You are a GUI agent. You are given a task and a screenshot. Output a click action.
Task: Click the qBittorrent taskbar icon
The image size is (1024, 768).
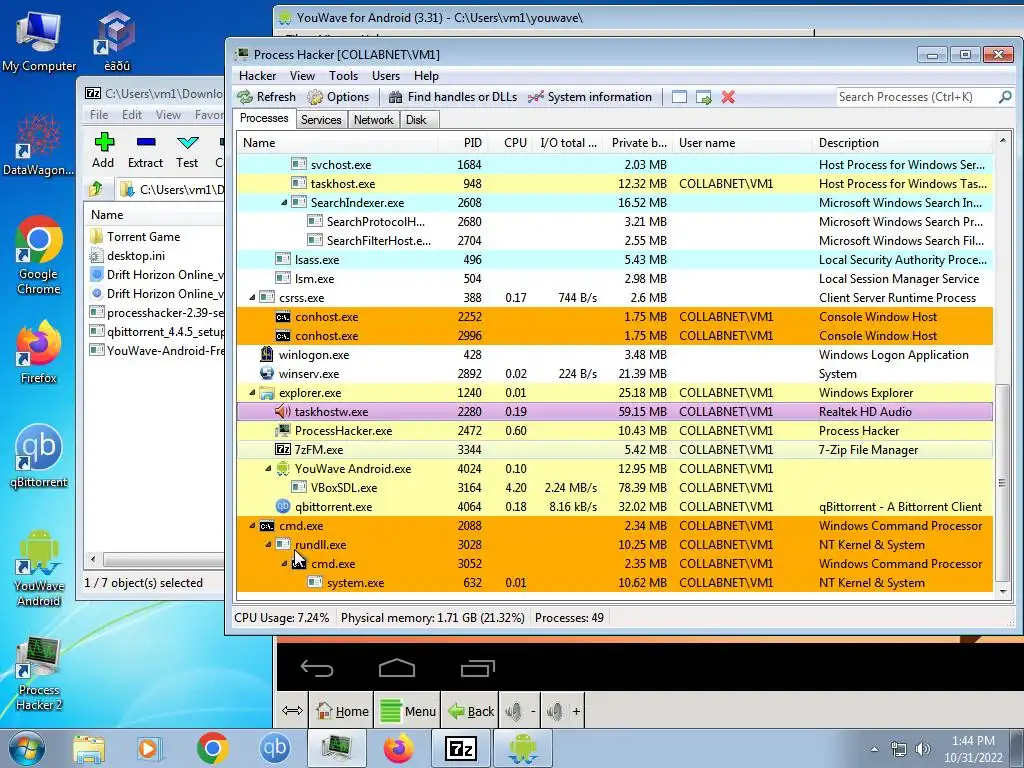[x=275, y=748]
